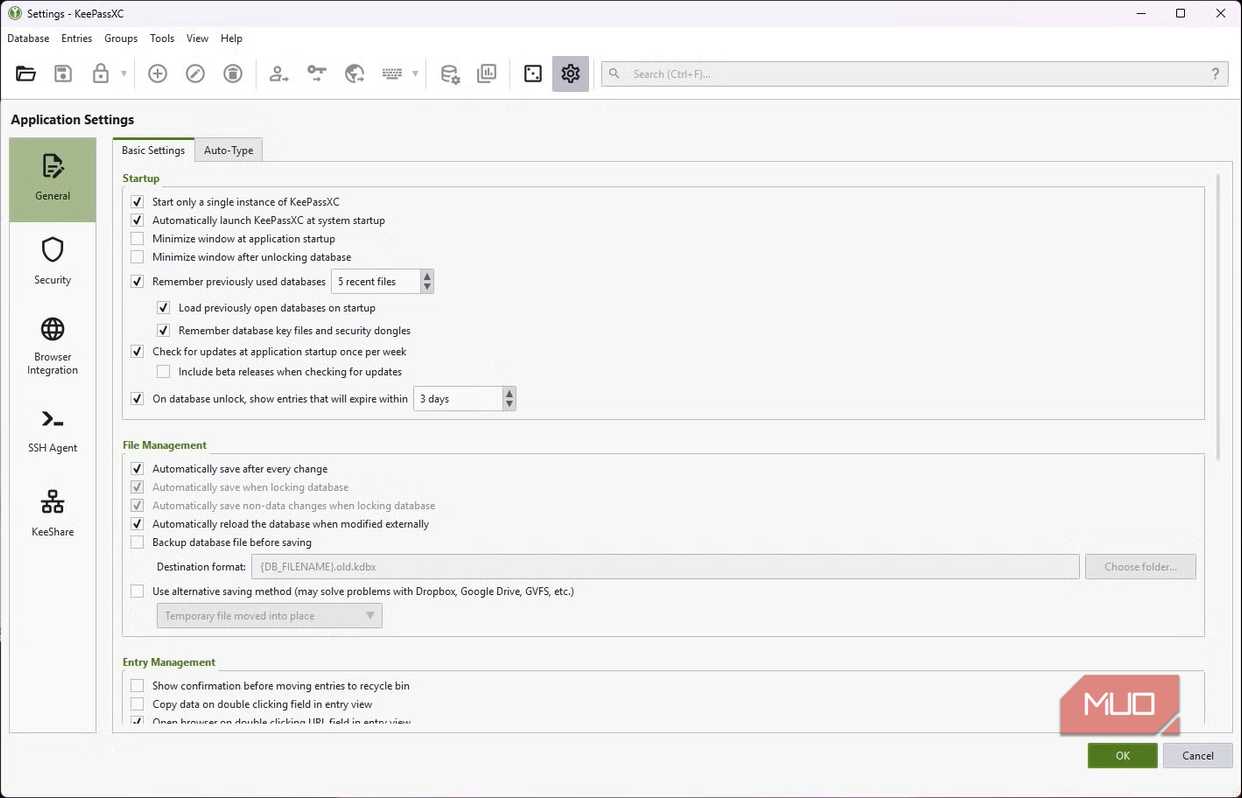Enable Copy data on double clicking field

138,705
